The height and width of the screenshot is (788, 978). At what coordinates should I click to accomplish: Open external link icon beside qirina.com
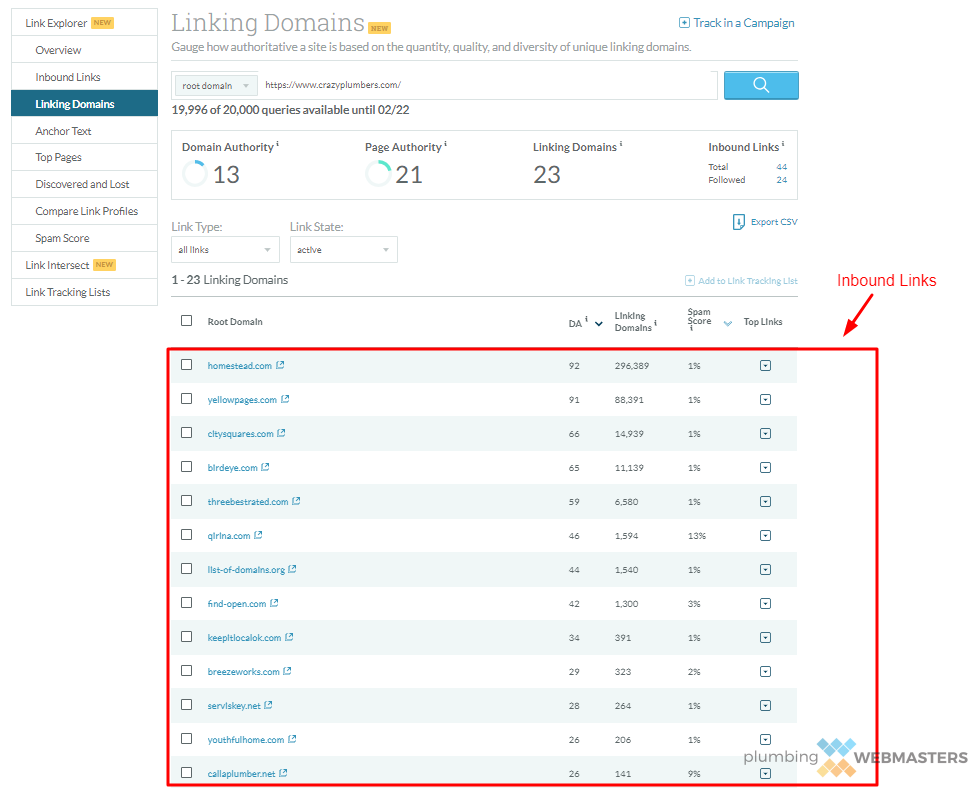(x=258, y=535)
